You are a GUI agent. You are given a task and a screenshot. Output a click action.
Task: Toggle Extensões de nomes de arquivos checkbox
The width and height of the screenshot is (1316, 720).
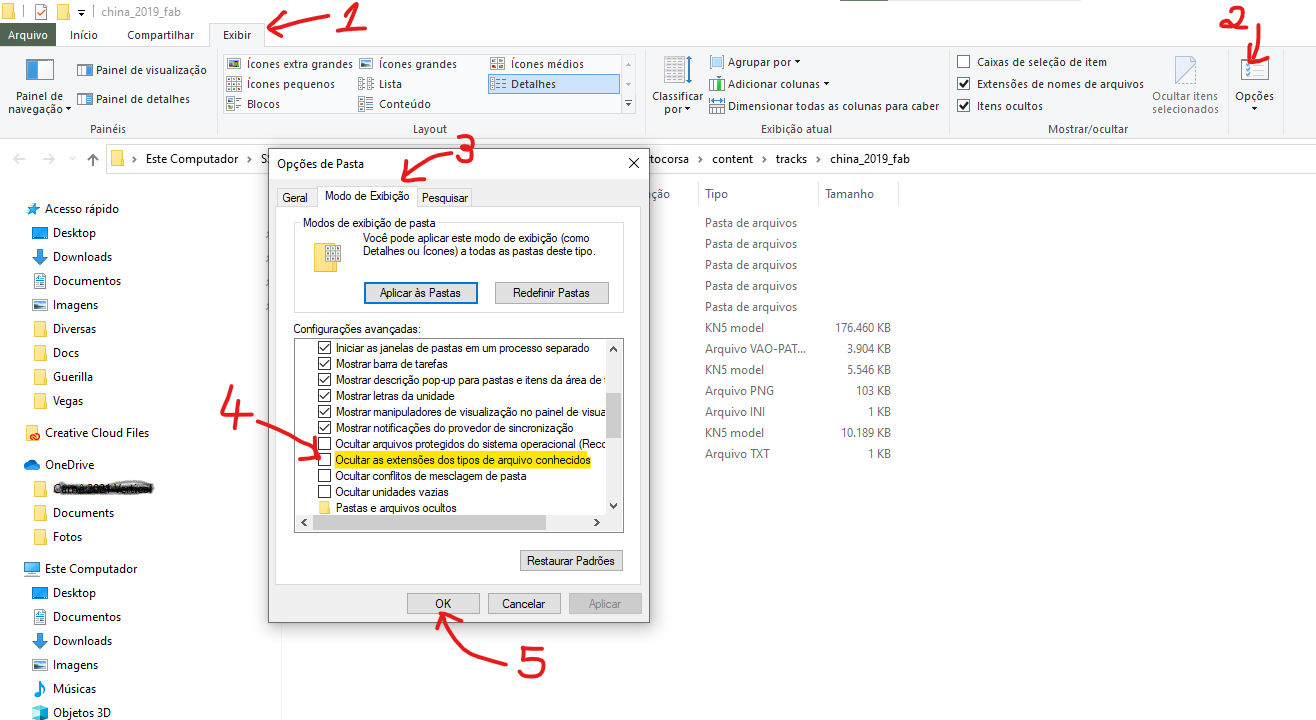point(964,84)
